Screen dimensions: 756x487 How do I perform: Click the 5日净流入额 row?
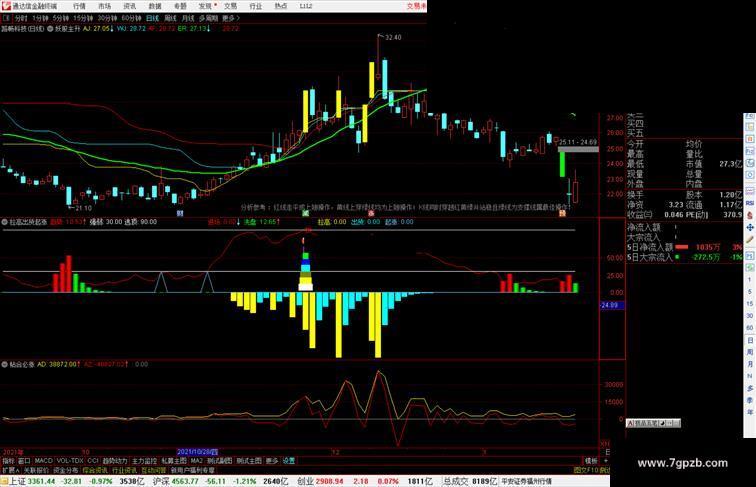[x=684, y=247]
